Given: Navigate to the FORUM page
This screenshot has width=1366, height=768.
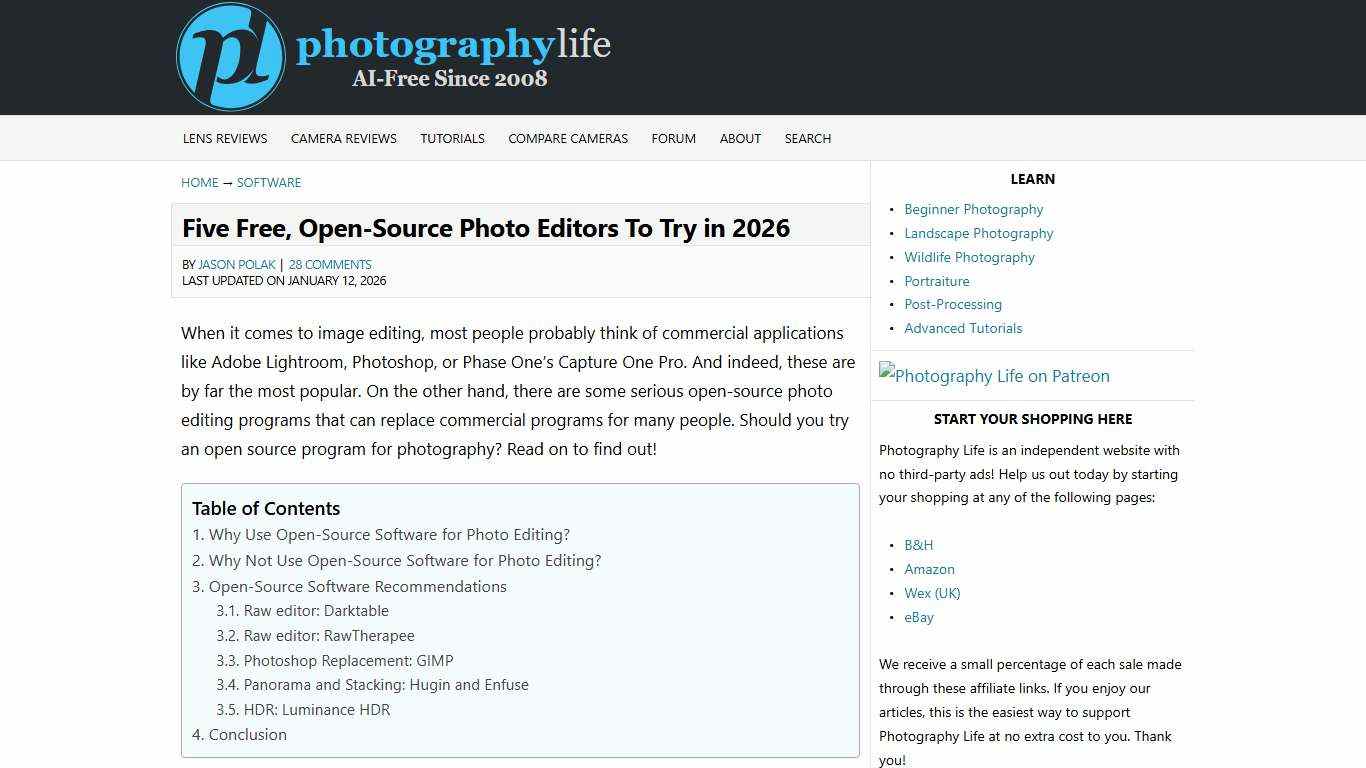Looking at the screenshot, I should point(673,138).
